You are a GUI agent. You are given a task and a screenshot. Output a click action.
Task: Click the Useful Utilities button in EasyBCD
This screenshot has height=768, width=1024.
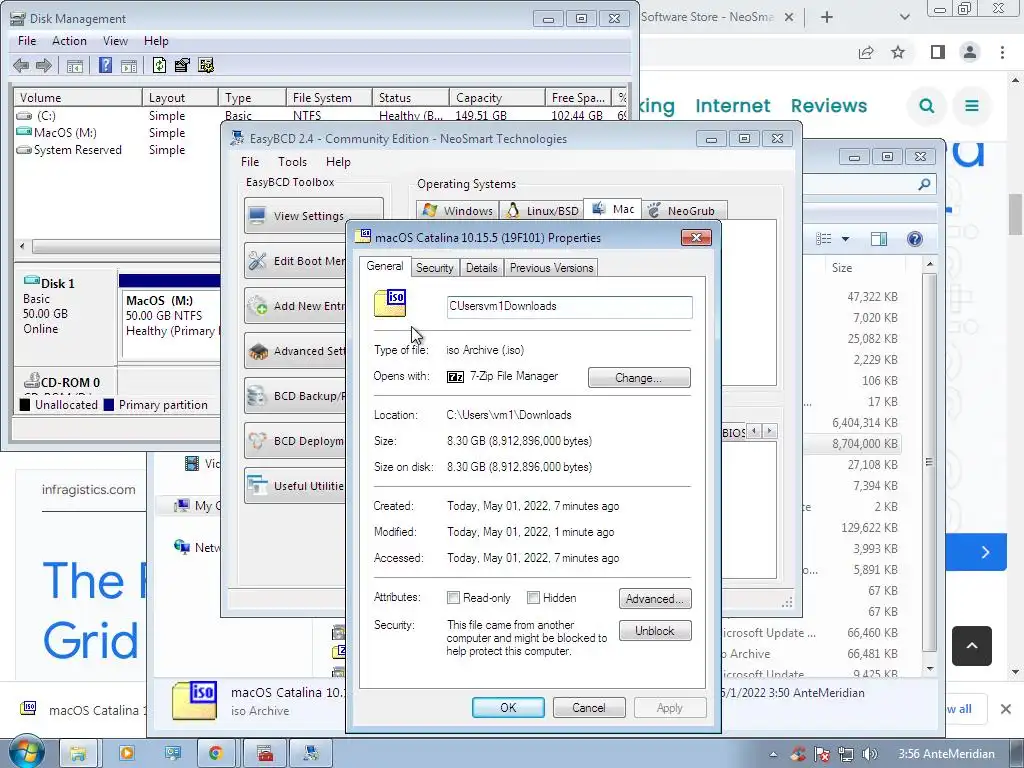click(x=296, y=486)
